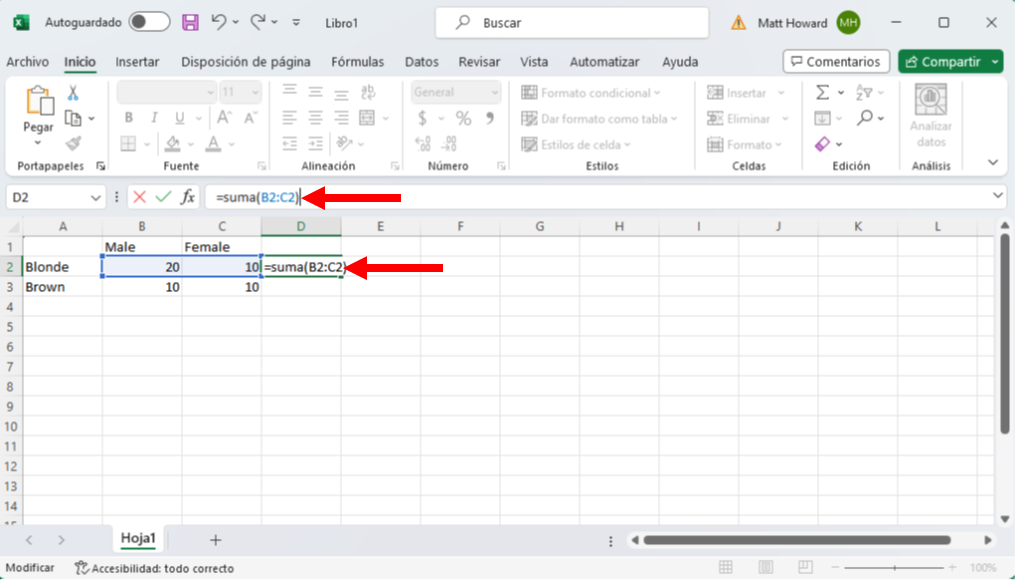Screen dimensions: 1016x580
Task: Expand the formula bar
Action: 998,196
